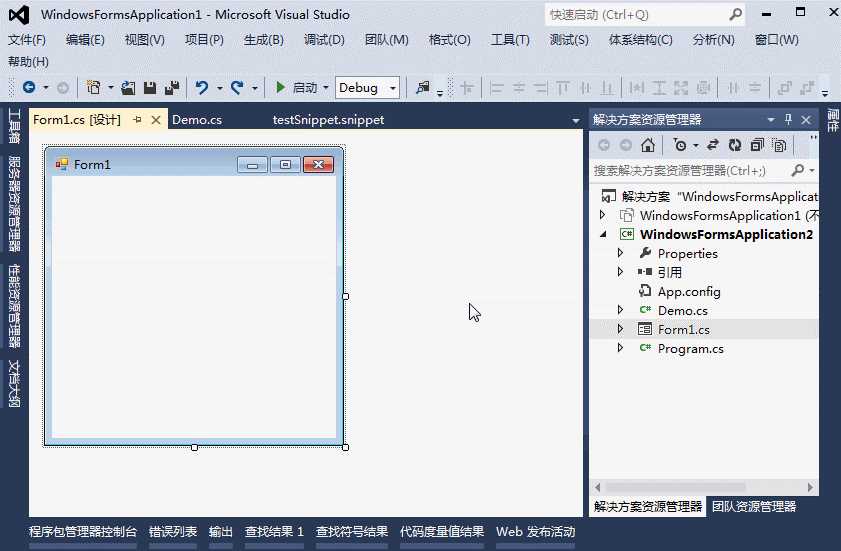
Task: Open Solution Explorer window options dropdown
Action: pos(771,120)
